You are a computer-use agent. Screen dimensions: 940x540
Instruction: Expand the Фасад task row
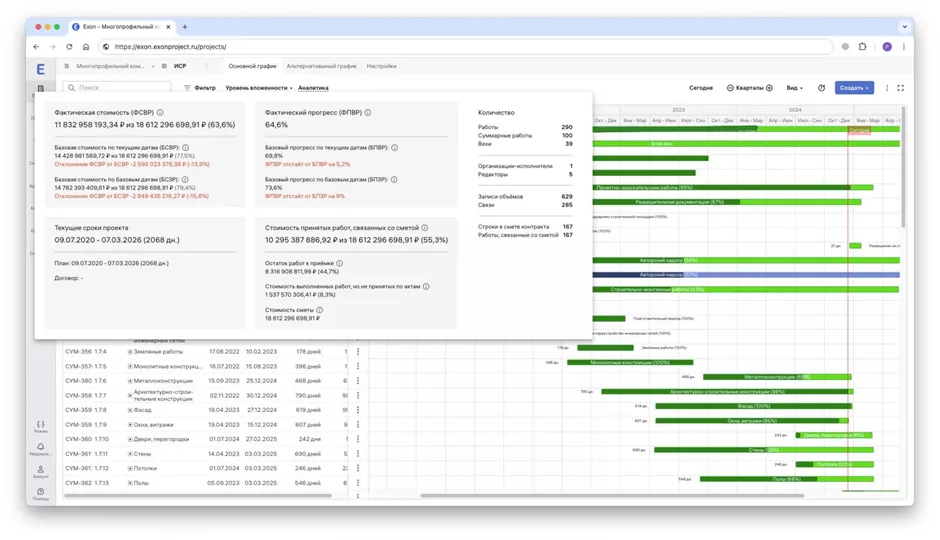pyautogui.click(x=130, y=410)
